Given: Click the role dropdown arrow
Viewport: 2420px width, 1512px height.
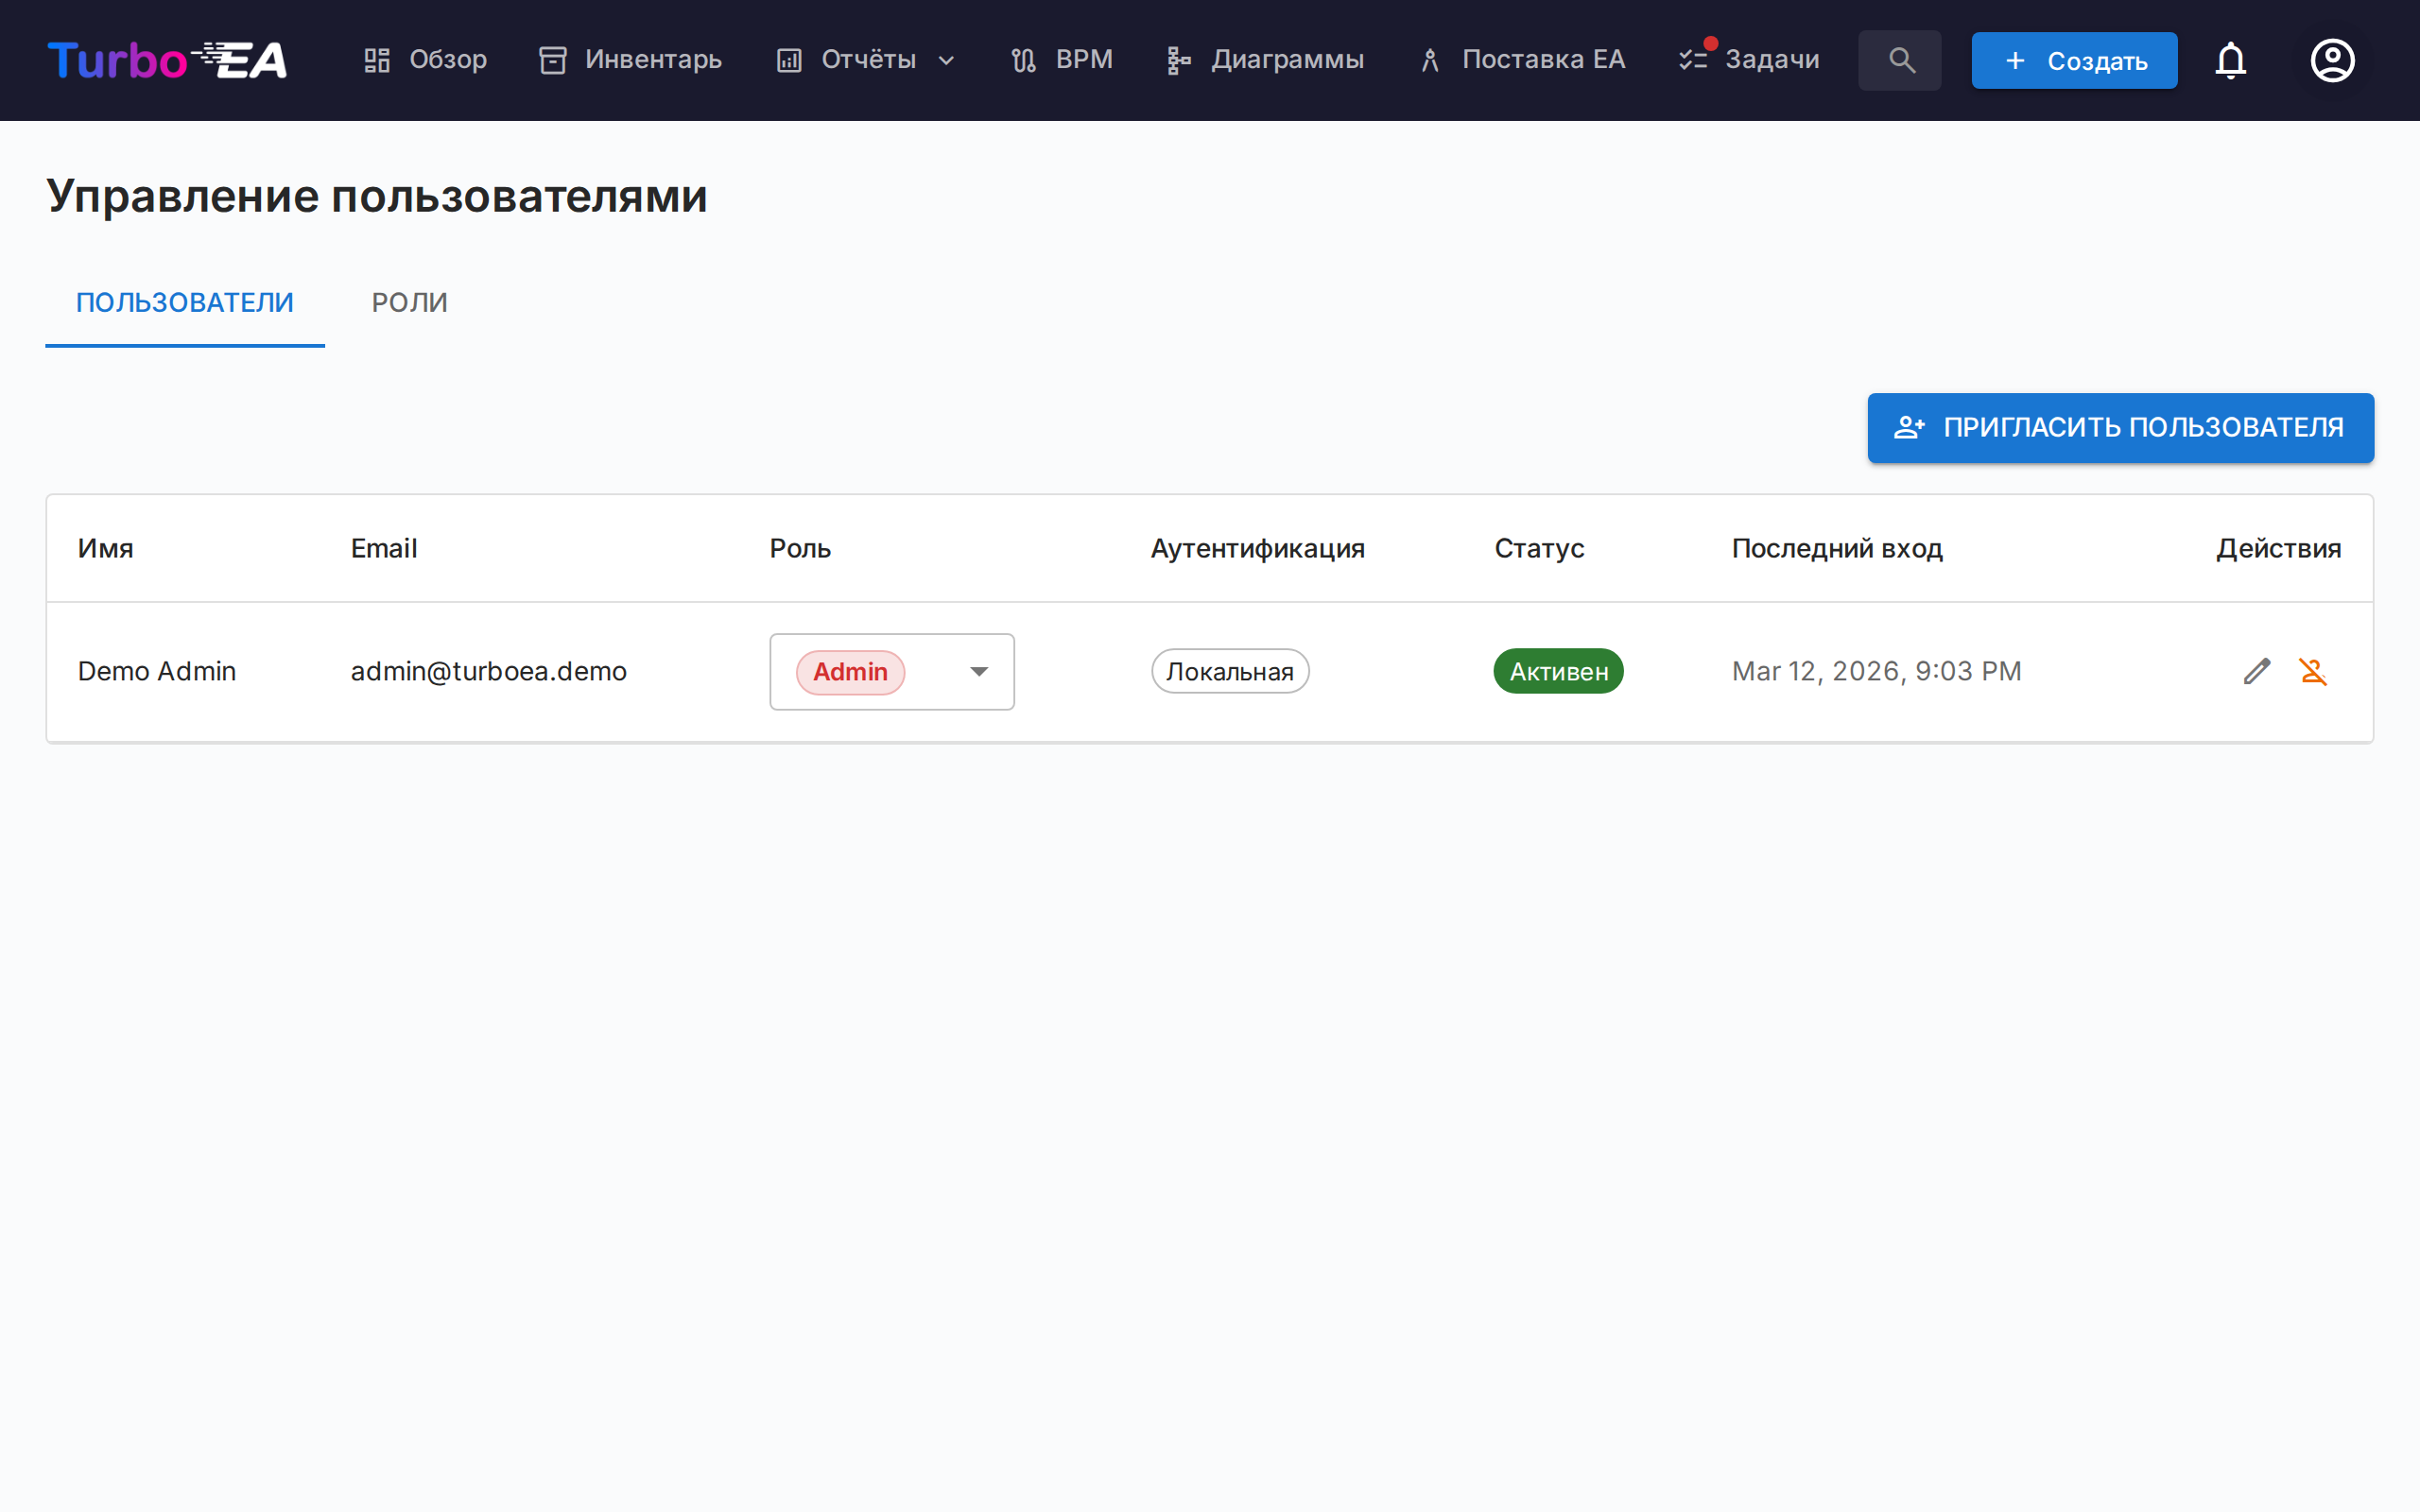Looking at the screenshot, I should click(x=979, y=672).
